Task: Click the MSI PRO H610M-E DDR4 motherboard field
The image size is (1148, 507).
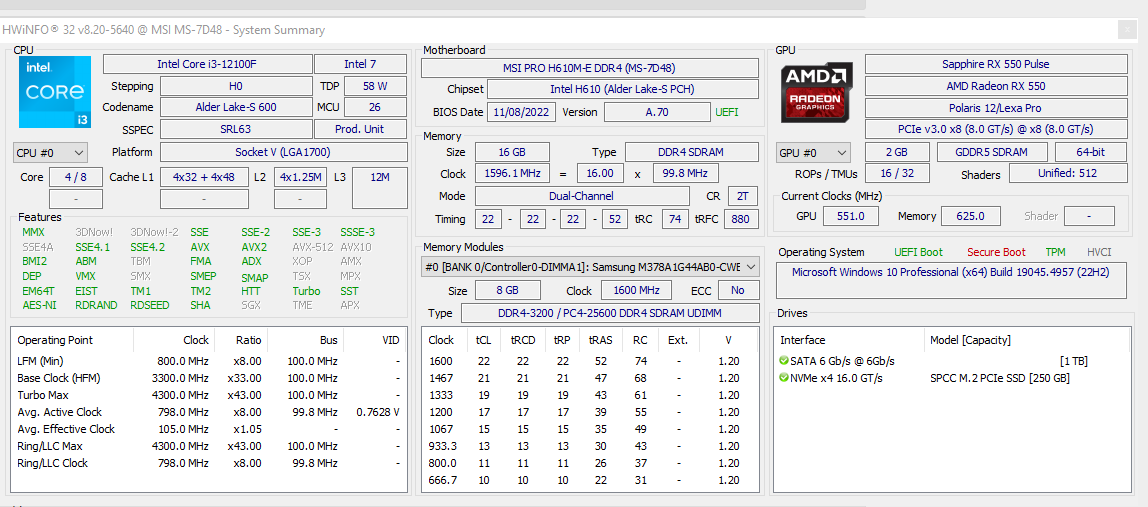Action: click(589, 68)
